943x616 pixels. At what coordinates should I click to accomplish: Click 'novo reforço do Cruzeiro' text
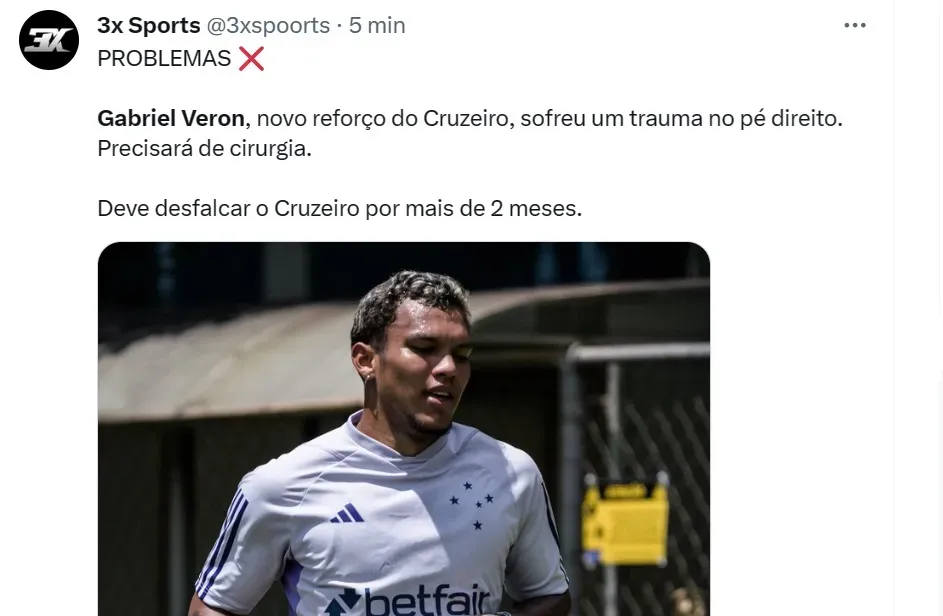coord(382,119)
